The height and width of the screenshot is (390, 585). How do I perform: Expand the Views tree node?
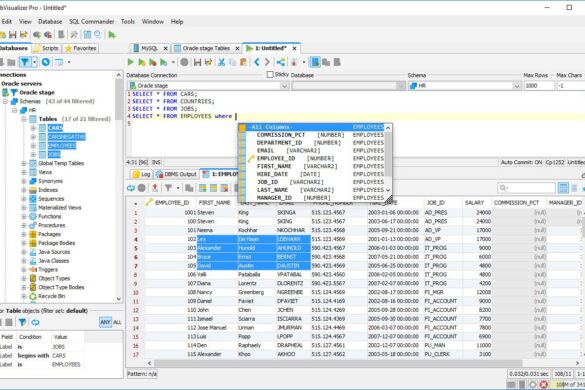coord(24,172)
